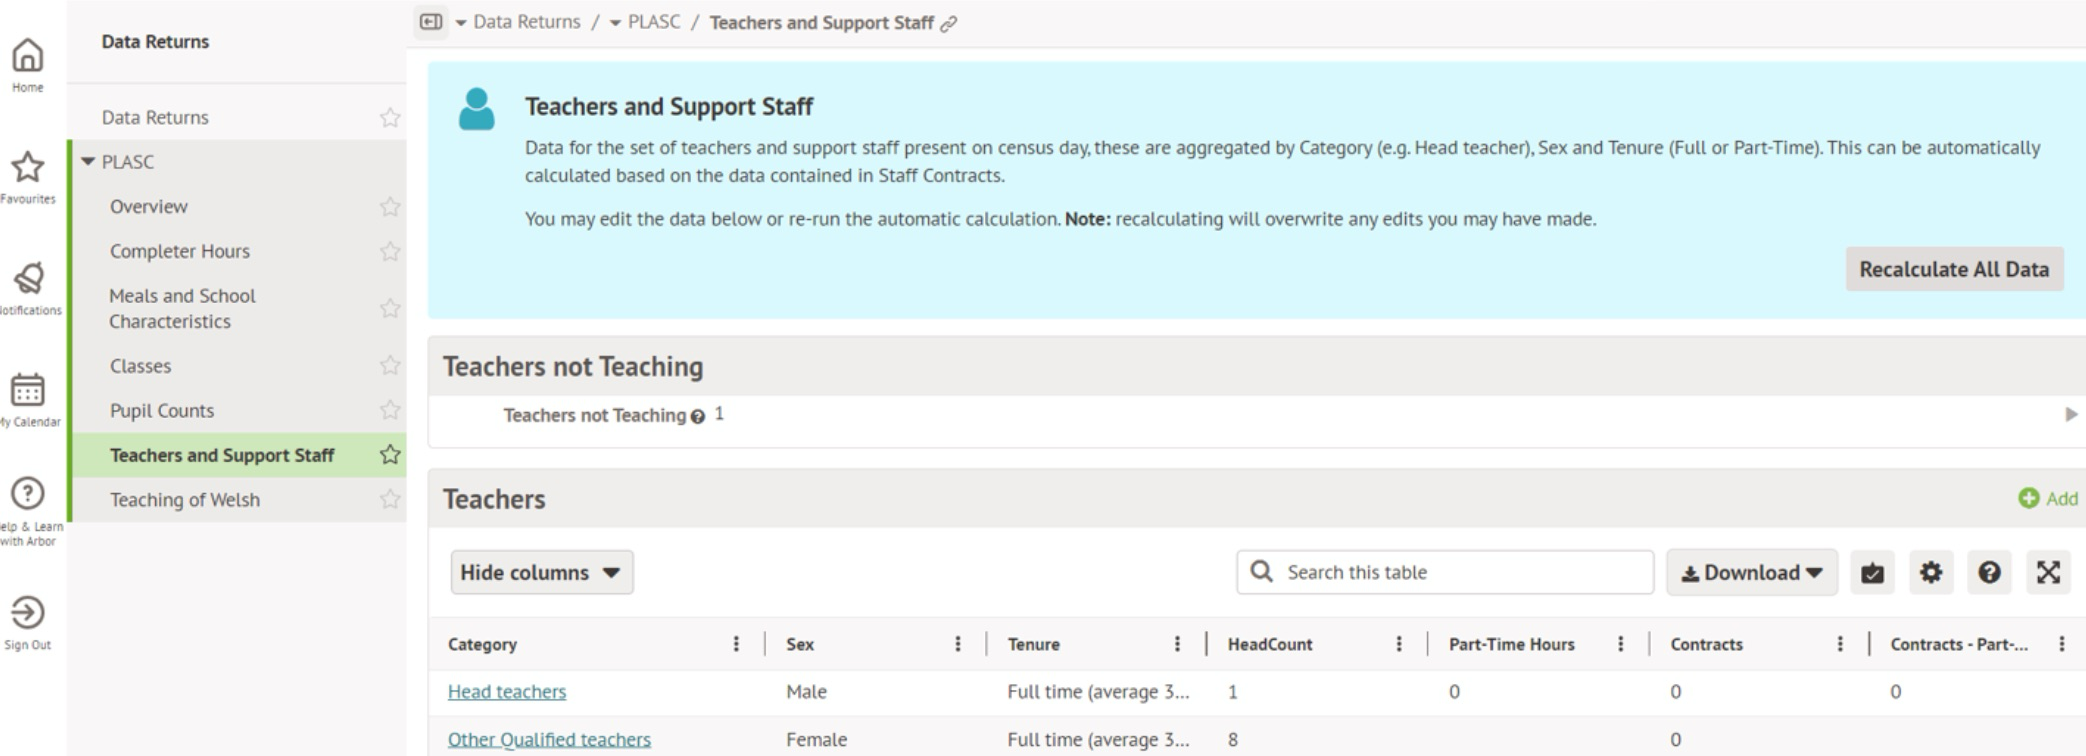Open Notifications bell icon
The height and width of the screenshot is (756, 2086).
(x=27, y=279)
